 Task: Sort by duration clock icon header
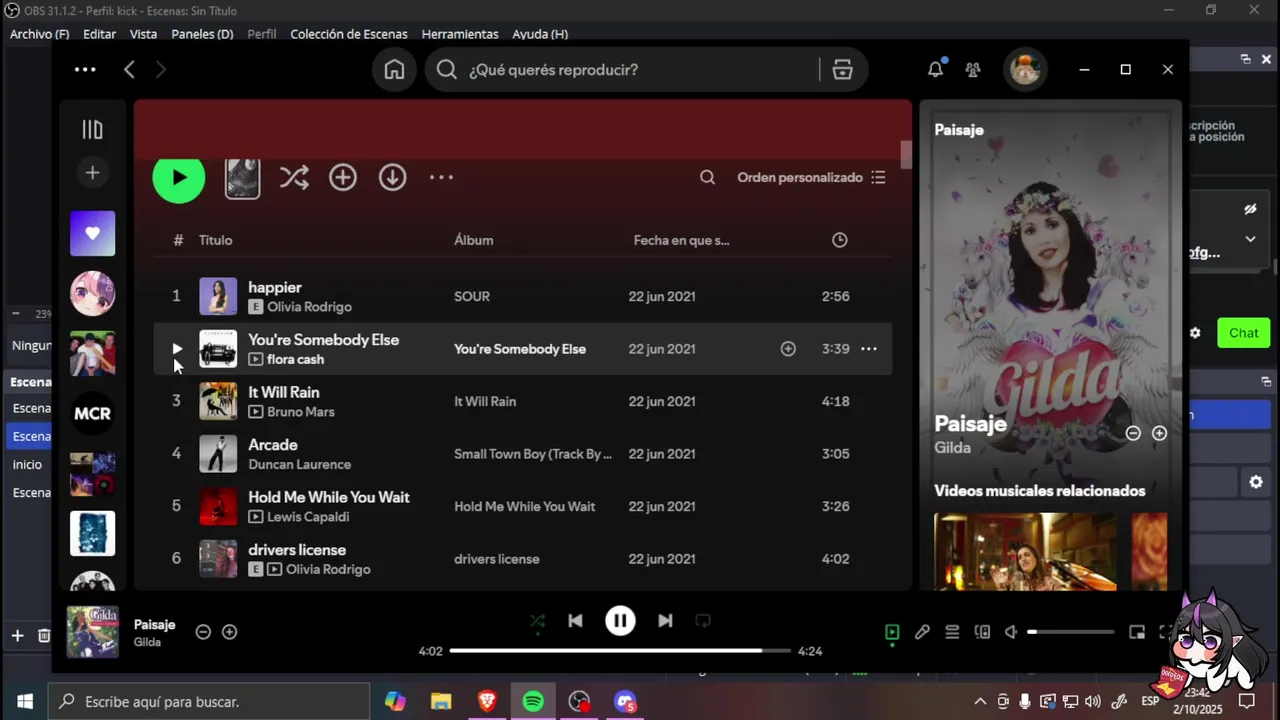click(x=840, y=240)
